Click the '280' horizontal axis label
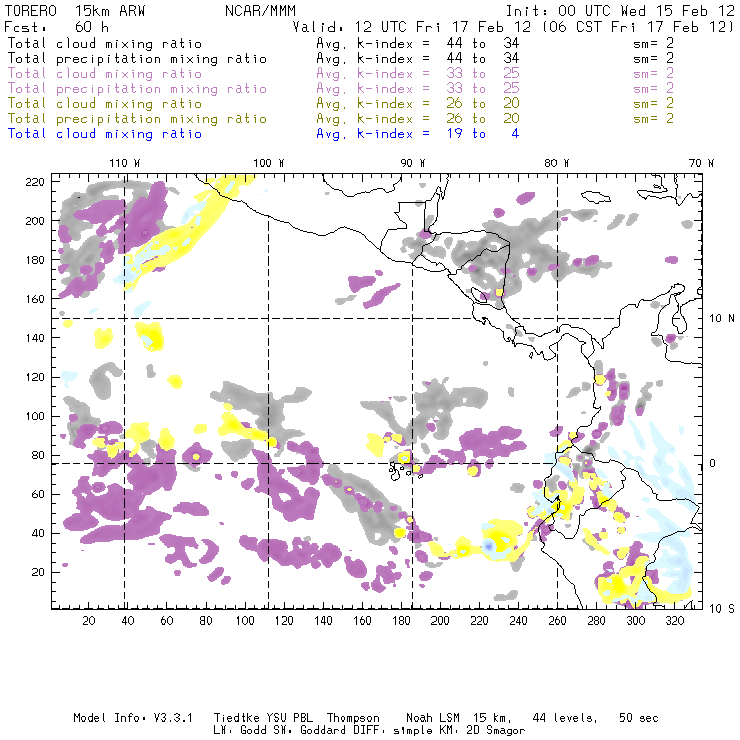Viewport: 740px width, 740px height. click(597, 621)
